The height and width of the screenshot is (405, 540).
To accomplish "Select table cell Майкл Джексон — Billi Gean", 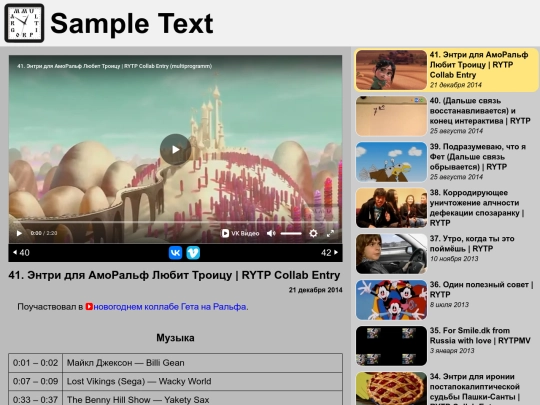I will pos(202,363).
